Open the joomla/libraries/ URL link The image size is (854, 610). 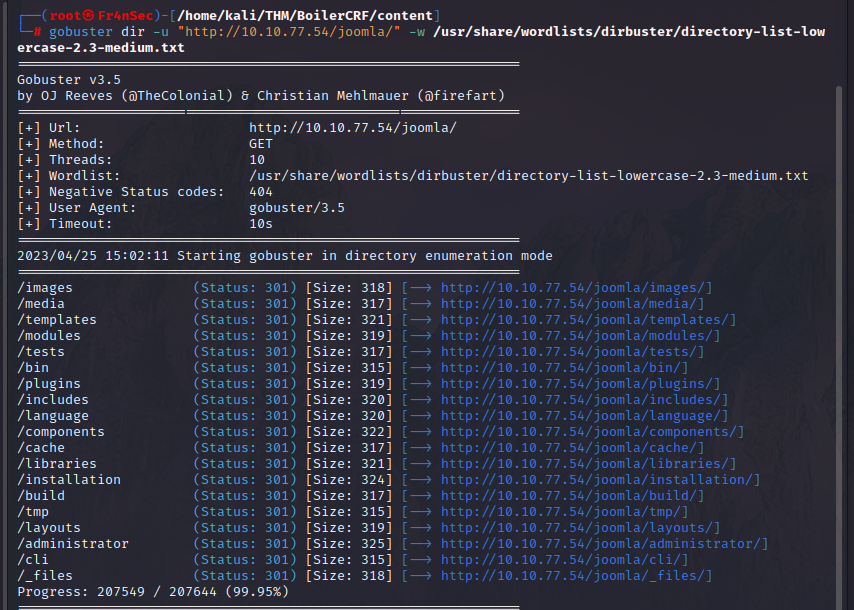[x=578, y=463]
